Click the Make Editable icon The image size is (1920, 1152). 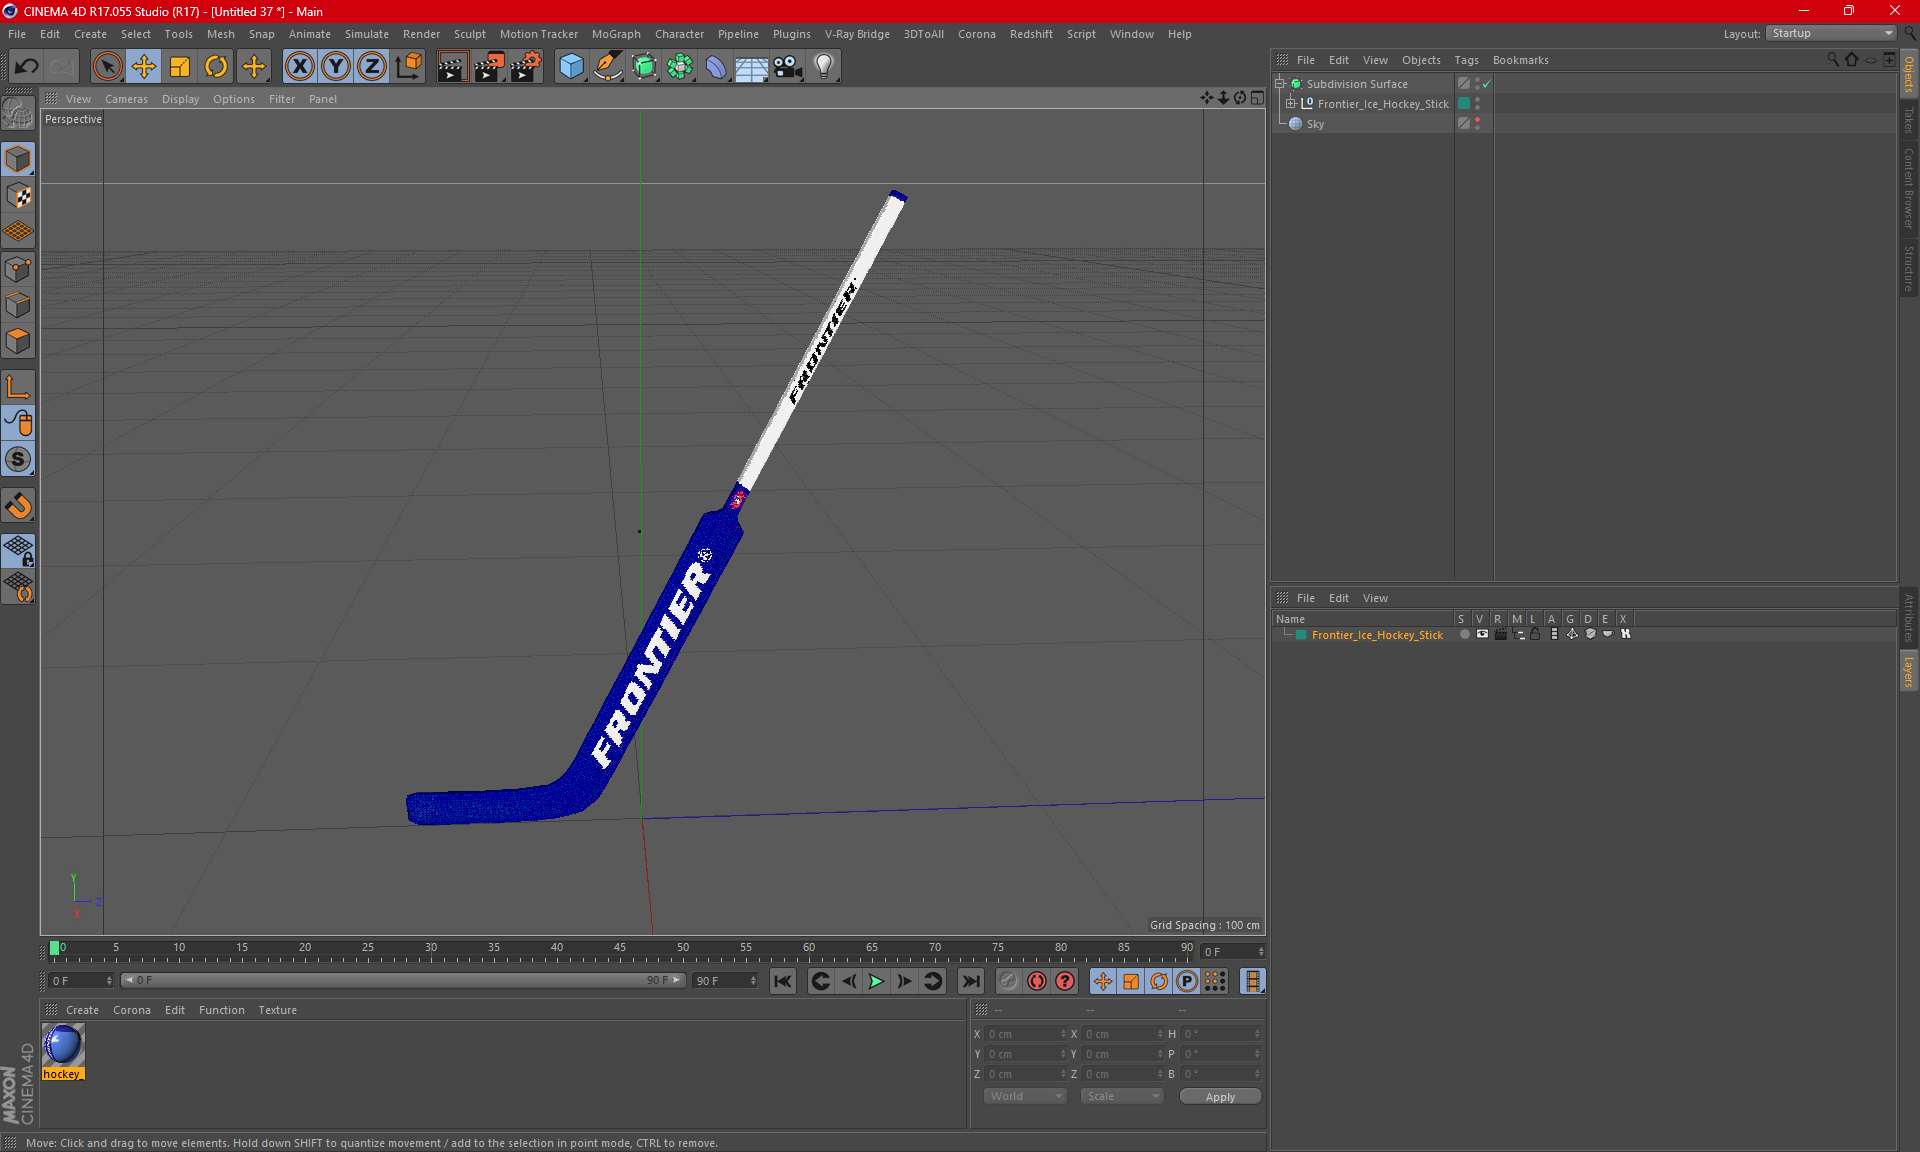pyautogui.click(x=18, y=114)
